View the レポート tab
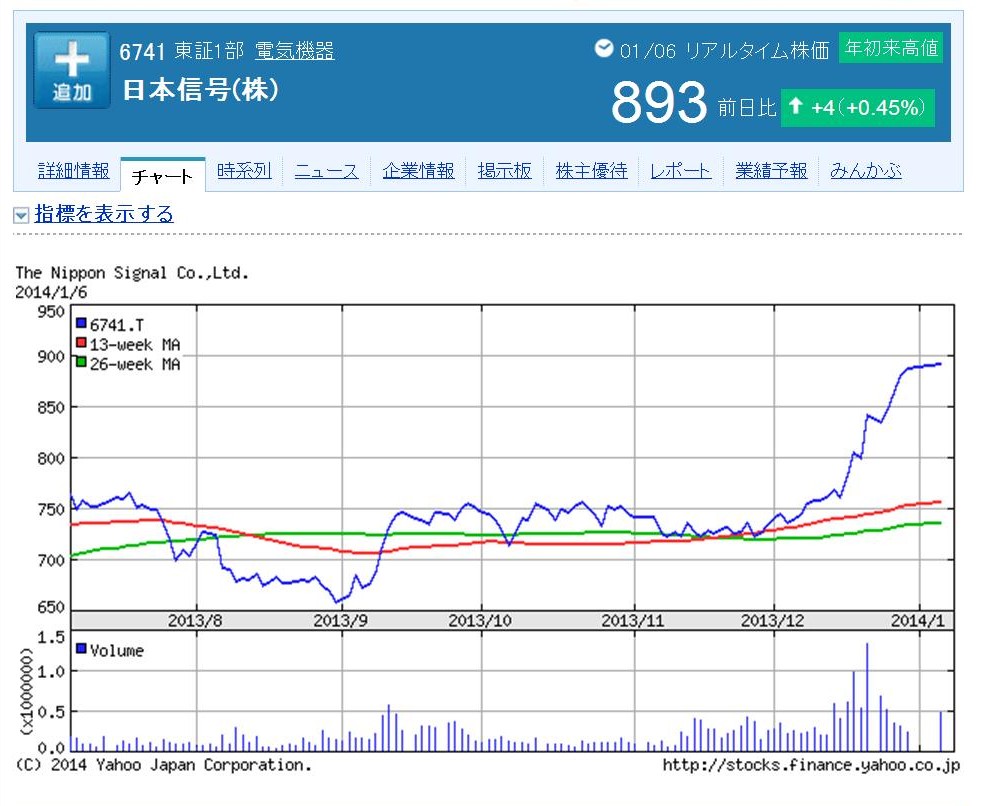Viewport: 985px width, 806px height. point(681,170)
